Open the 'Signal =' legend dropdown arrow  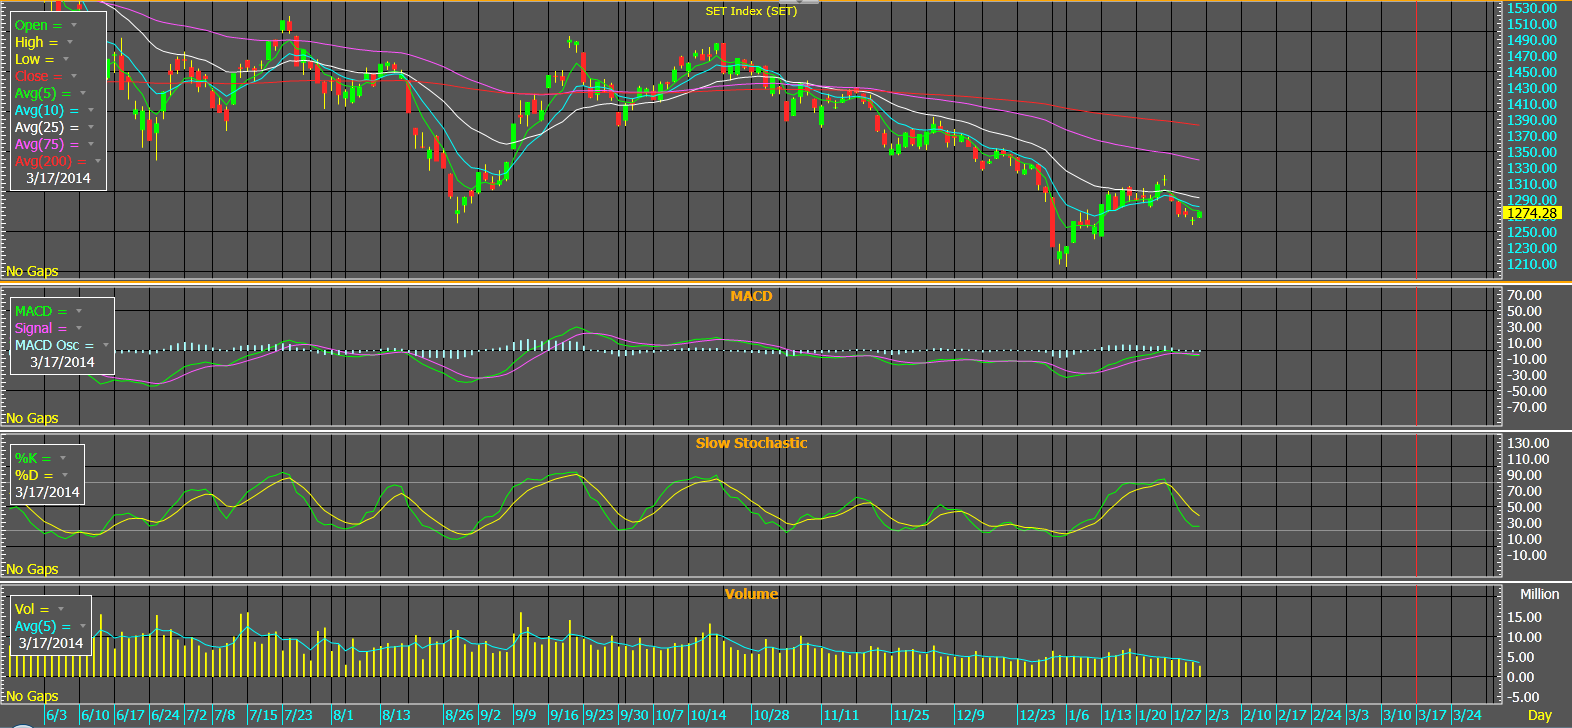78,328
